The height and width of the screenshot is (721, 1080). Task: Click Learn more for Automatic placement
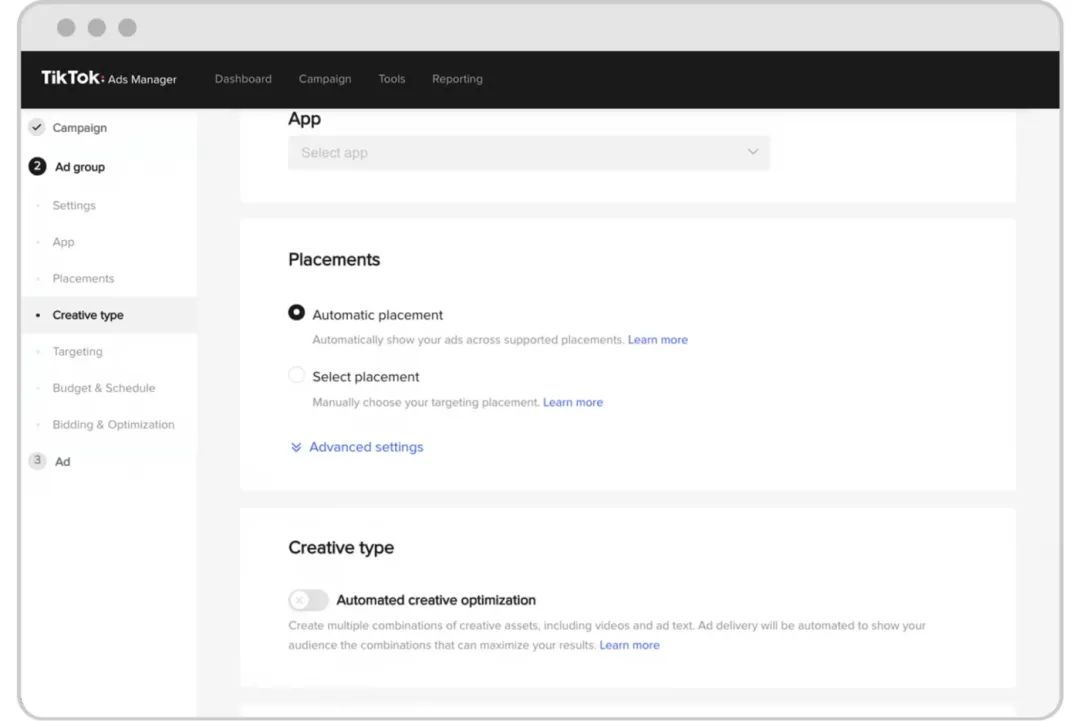click(x=657, y=340)
